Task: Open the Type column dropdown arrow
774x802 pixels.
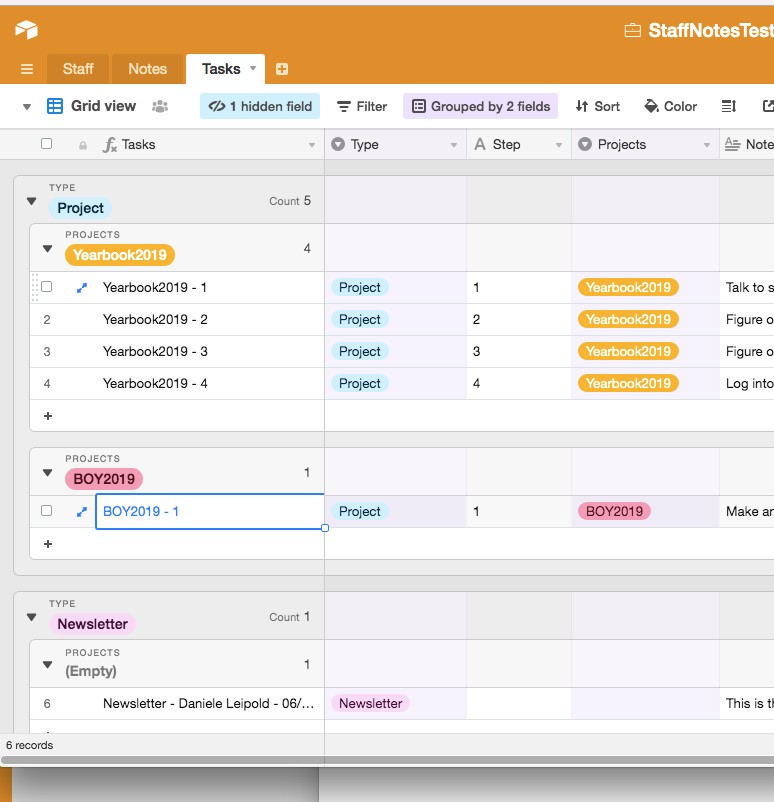Action: (x=453, y=145)
